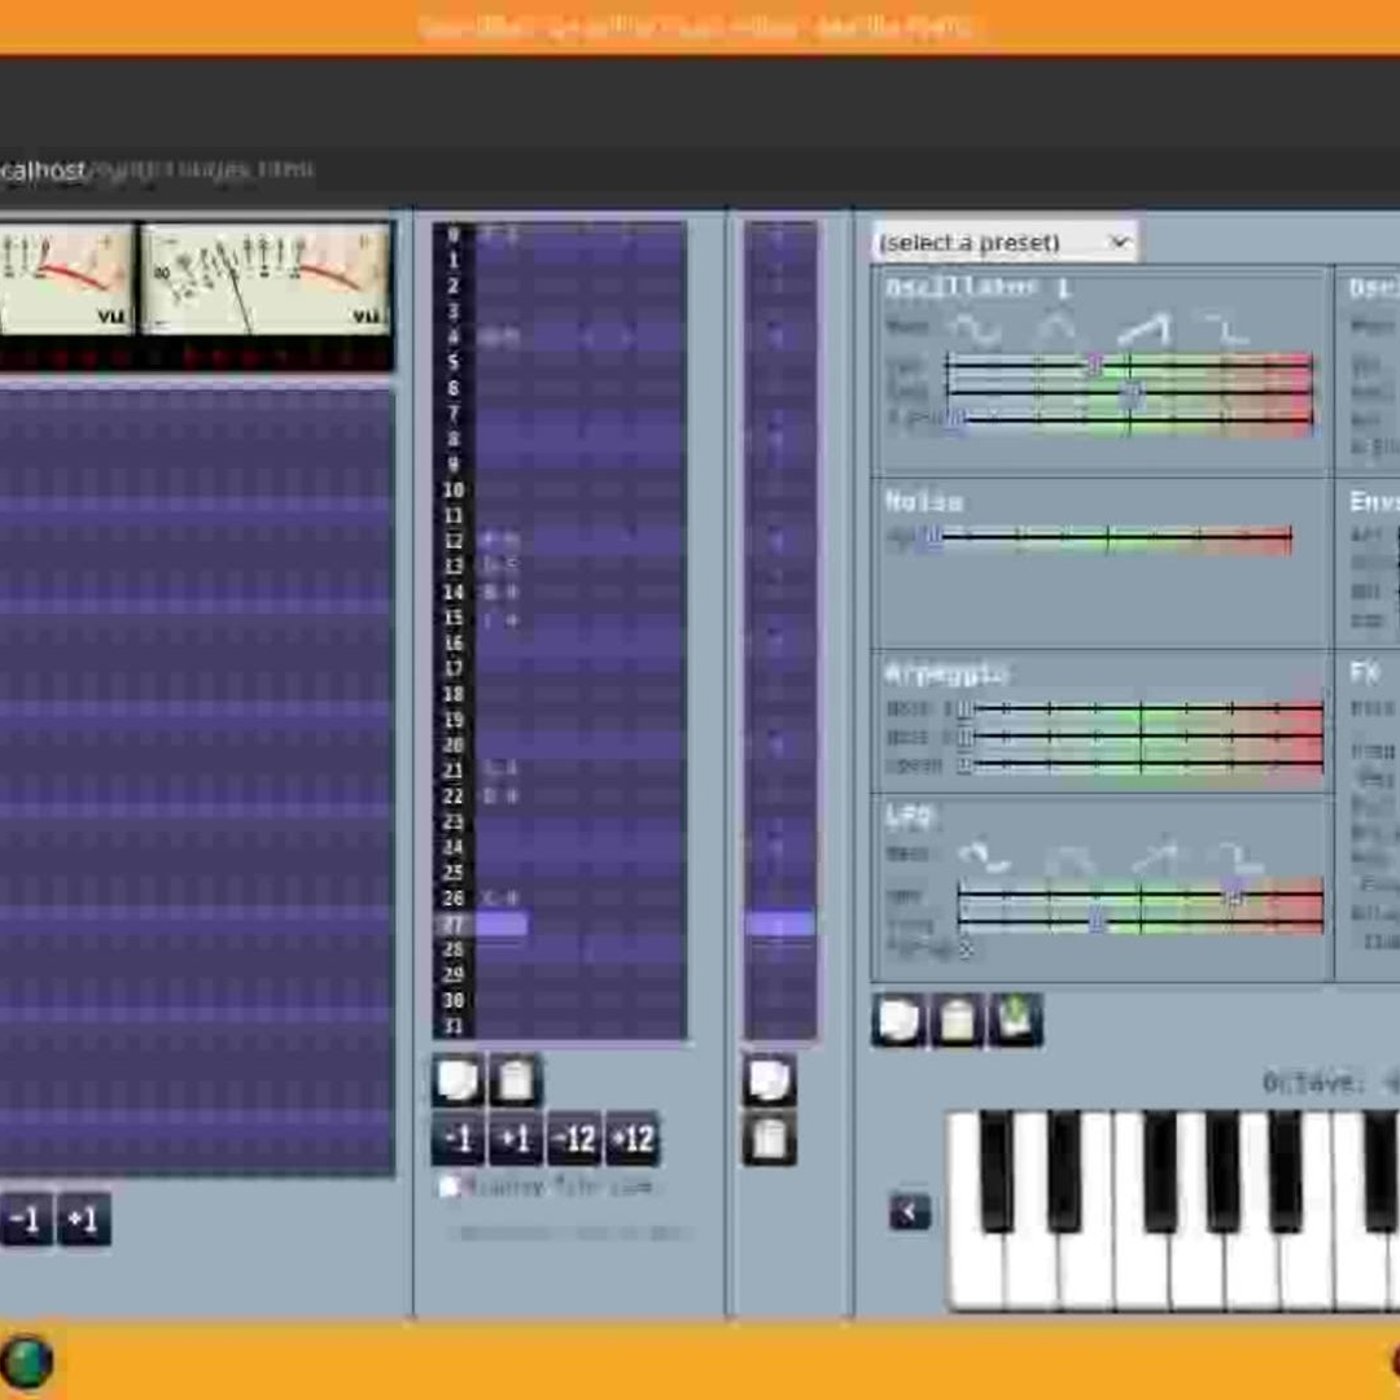
Task: Click the -12 transpose button
Action: coord(574,1139)
